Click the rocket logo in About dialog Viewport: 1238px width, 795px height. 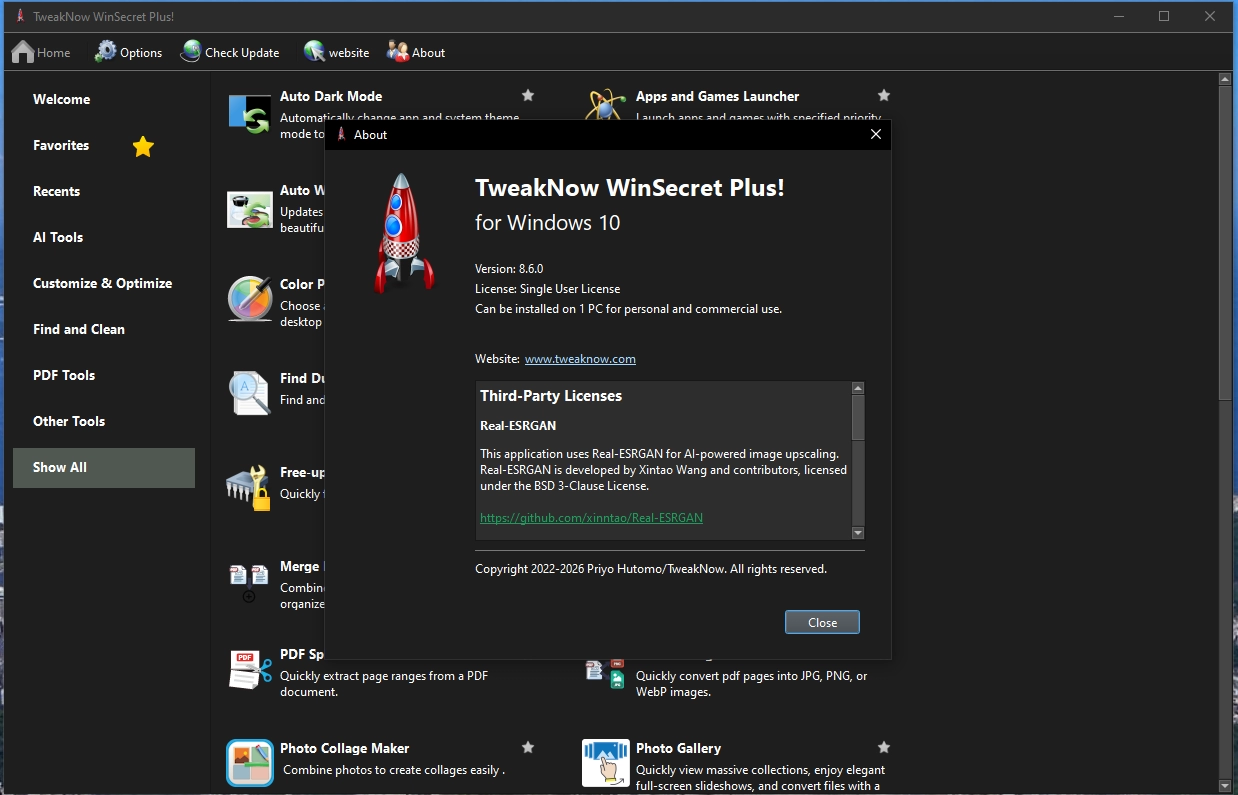pyautogui.click(x=403, y=233)
